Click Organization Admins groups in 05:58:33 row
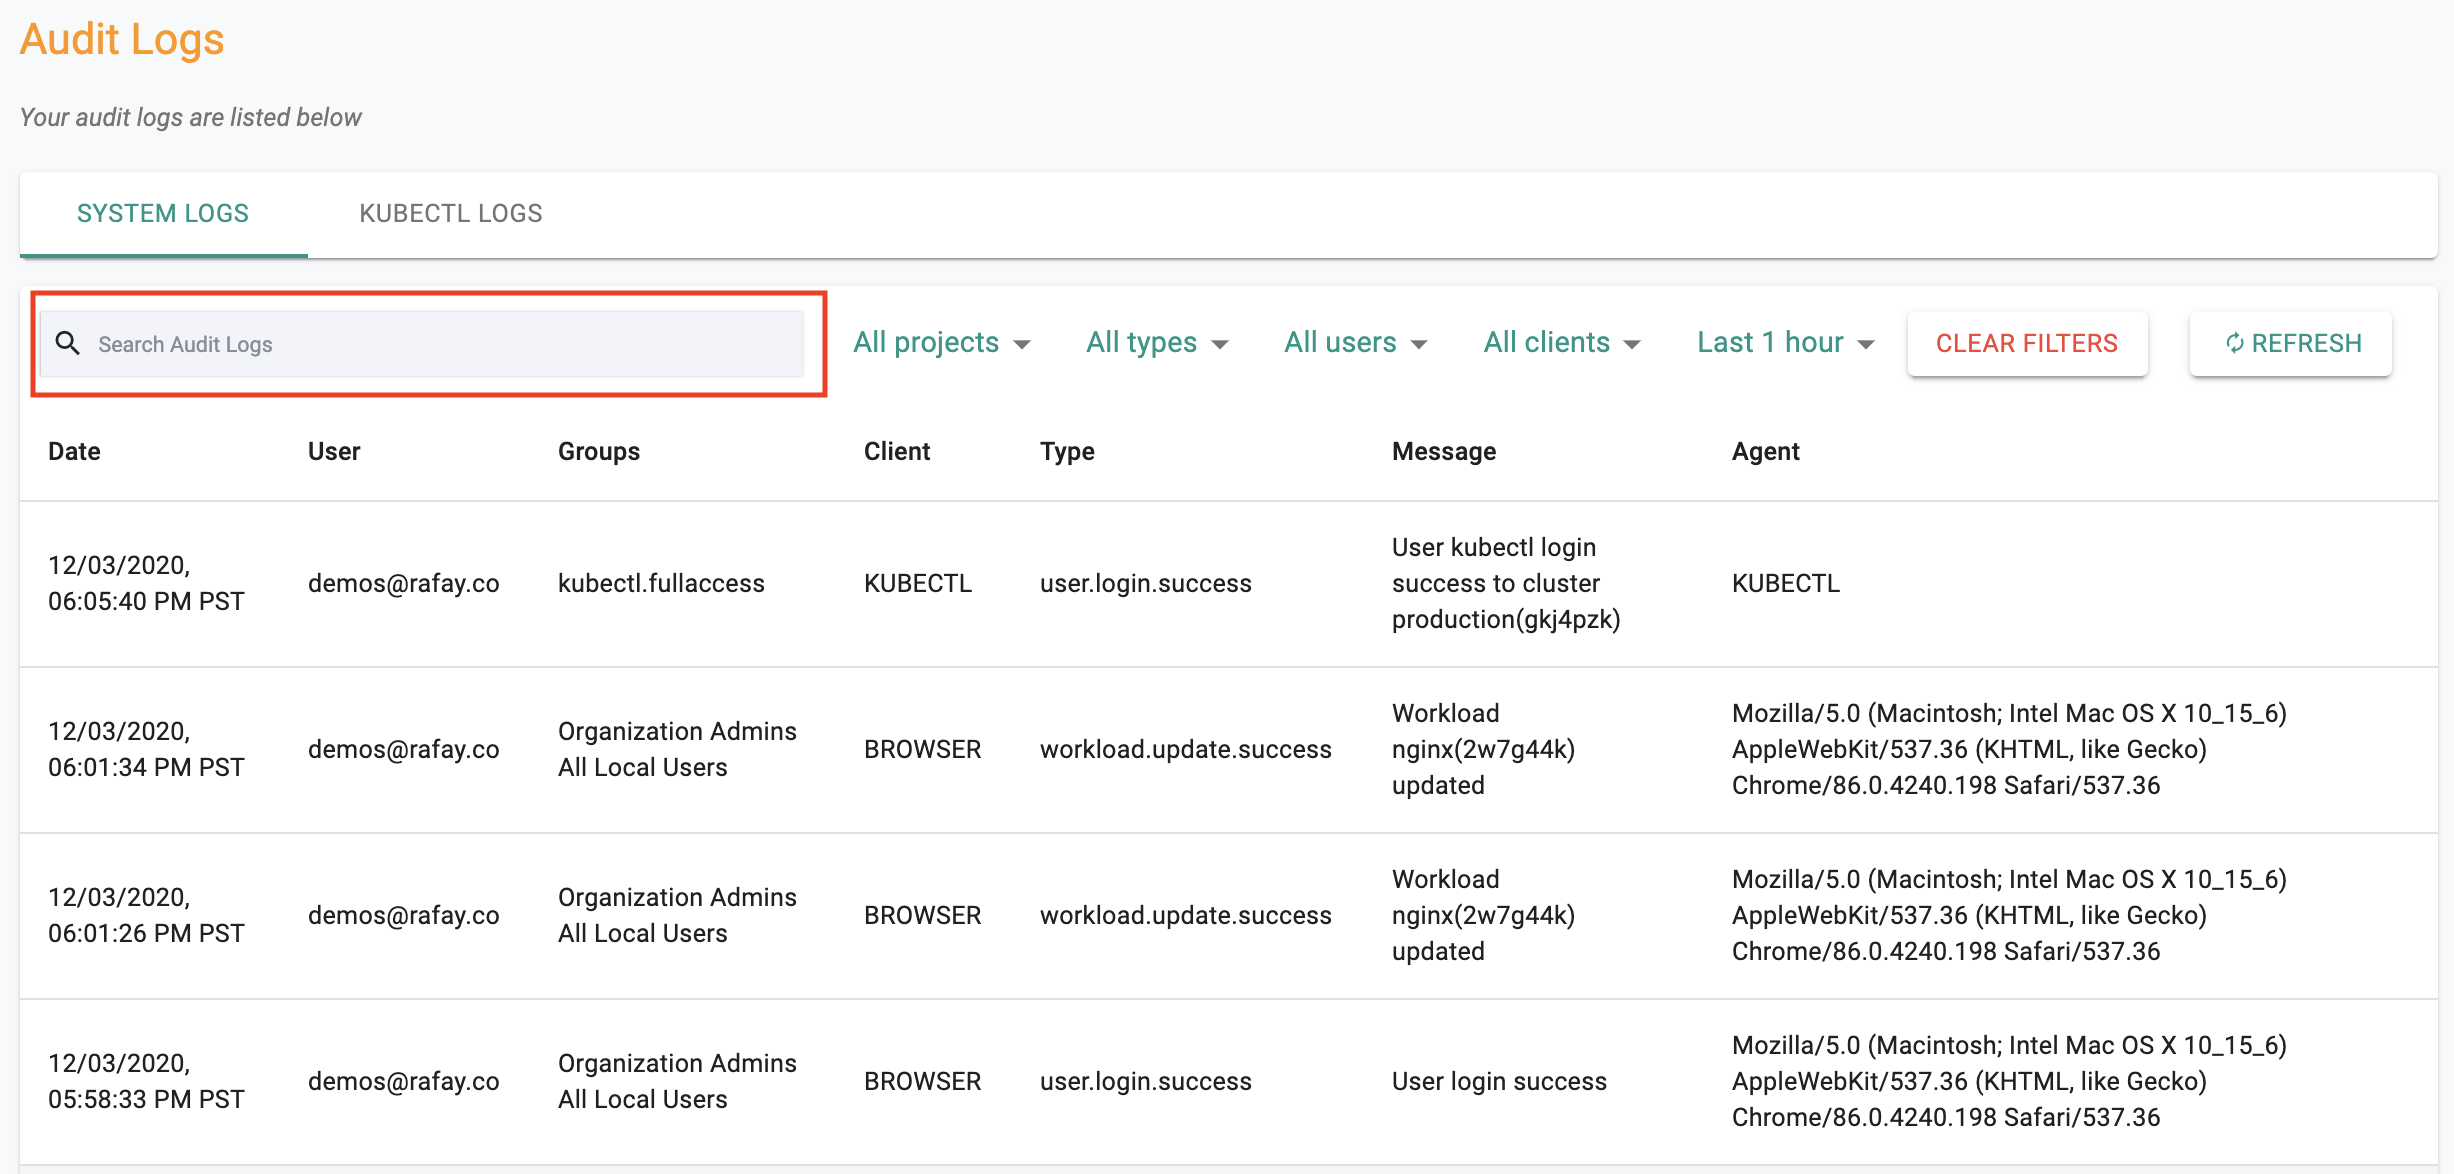Image resolution: width=2454 pixels, height=1174 pixels. (677, 1081)
